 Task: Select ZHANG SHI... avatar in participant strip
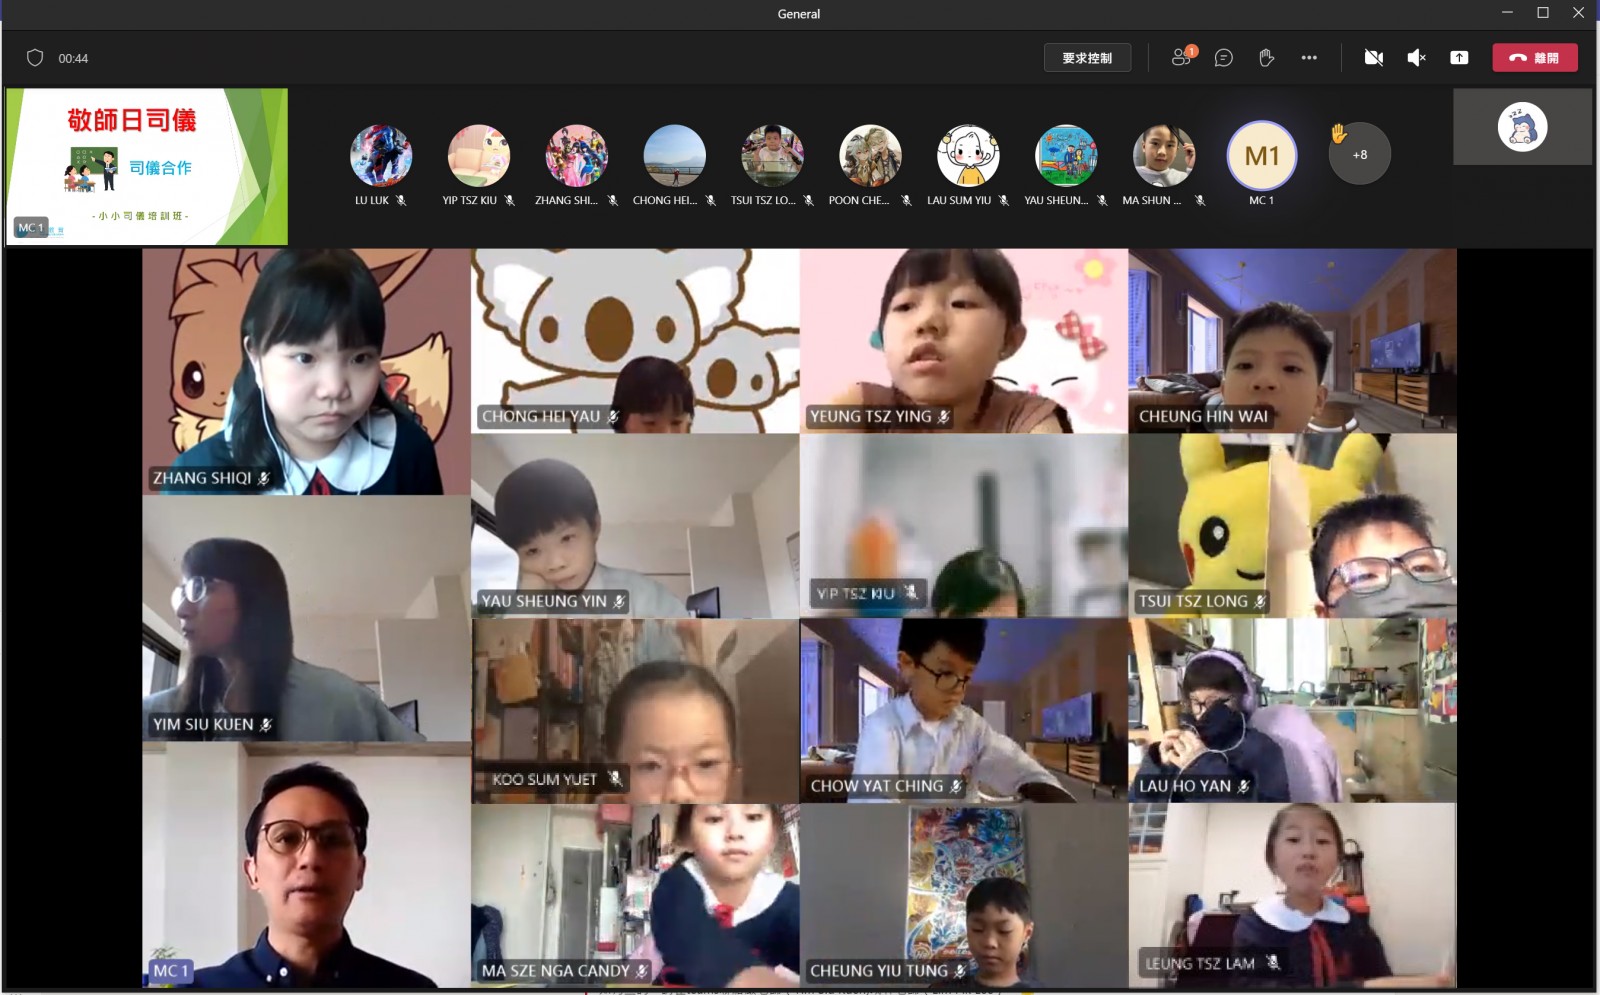pyautogui.click(x=577, y=156)
